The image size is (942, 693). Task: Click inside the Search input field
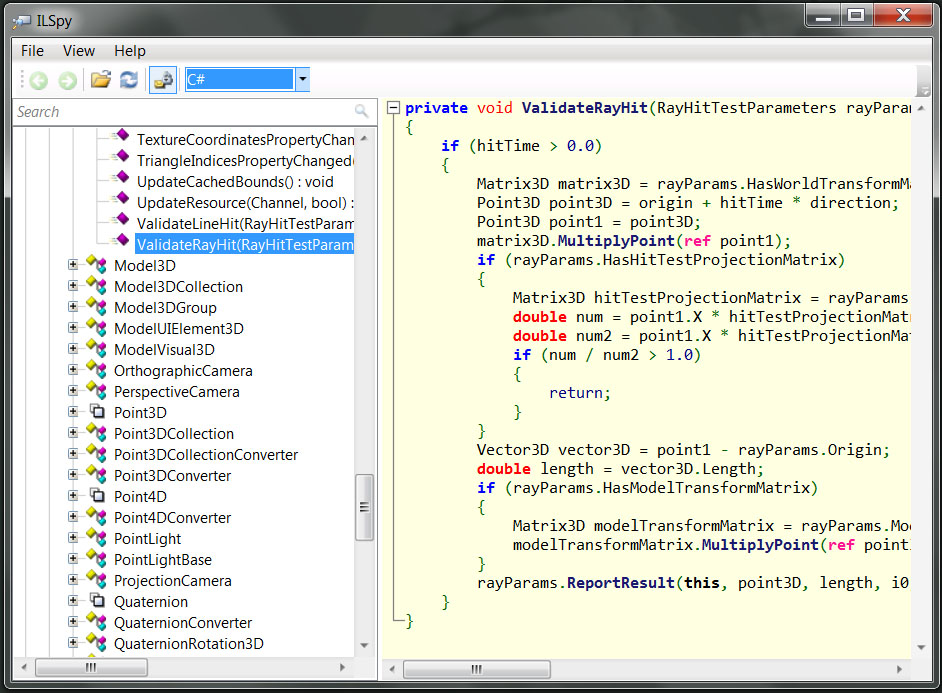[x=183, y=112]
